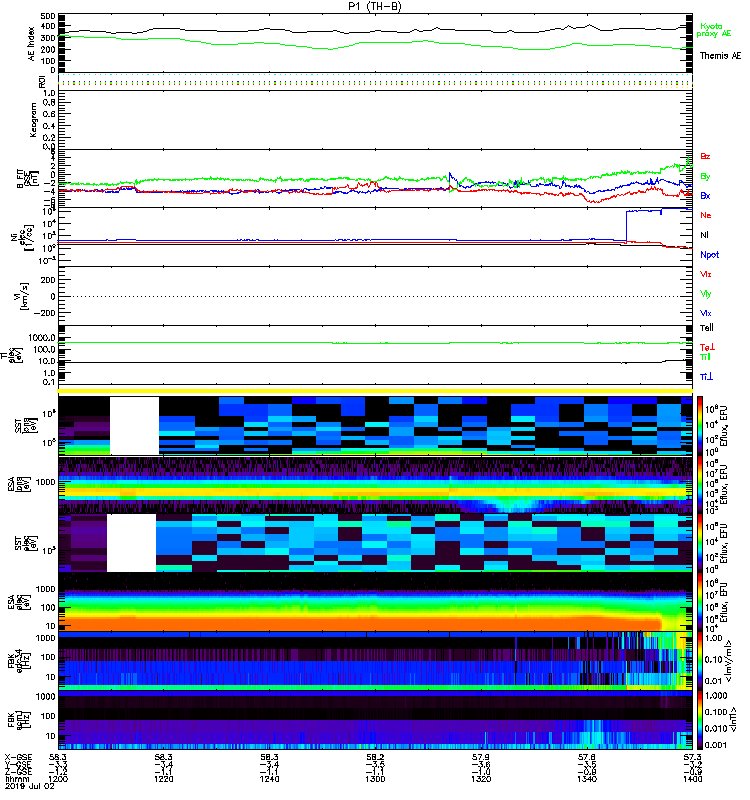Screen dimensions: 750x800
Task: Select the red Bz legend label
Action: [x=705, y=156]
